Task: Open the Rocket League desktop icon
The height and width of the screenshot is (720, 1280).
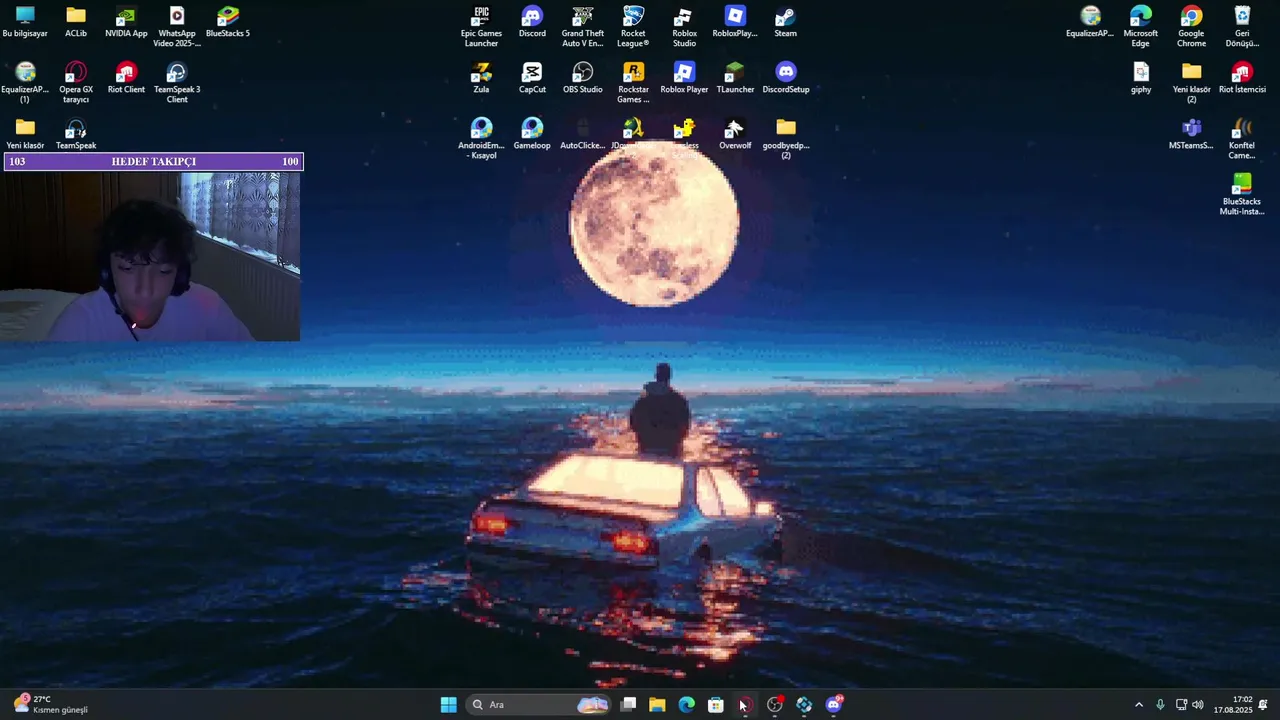Action: [633, 27]
